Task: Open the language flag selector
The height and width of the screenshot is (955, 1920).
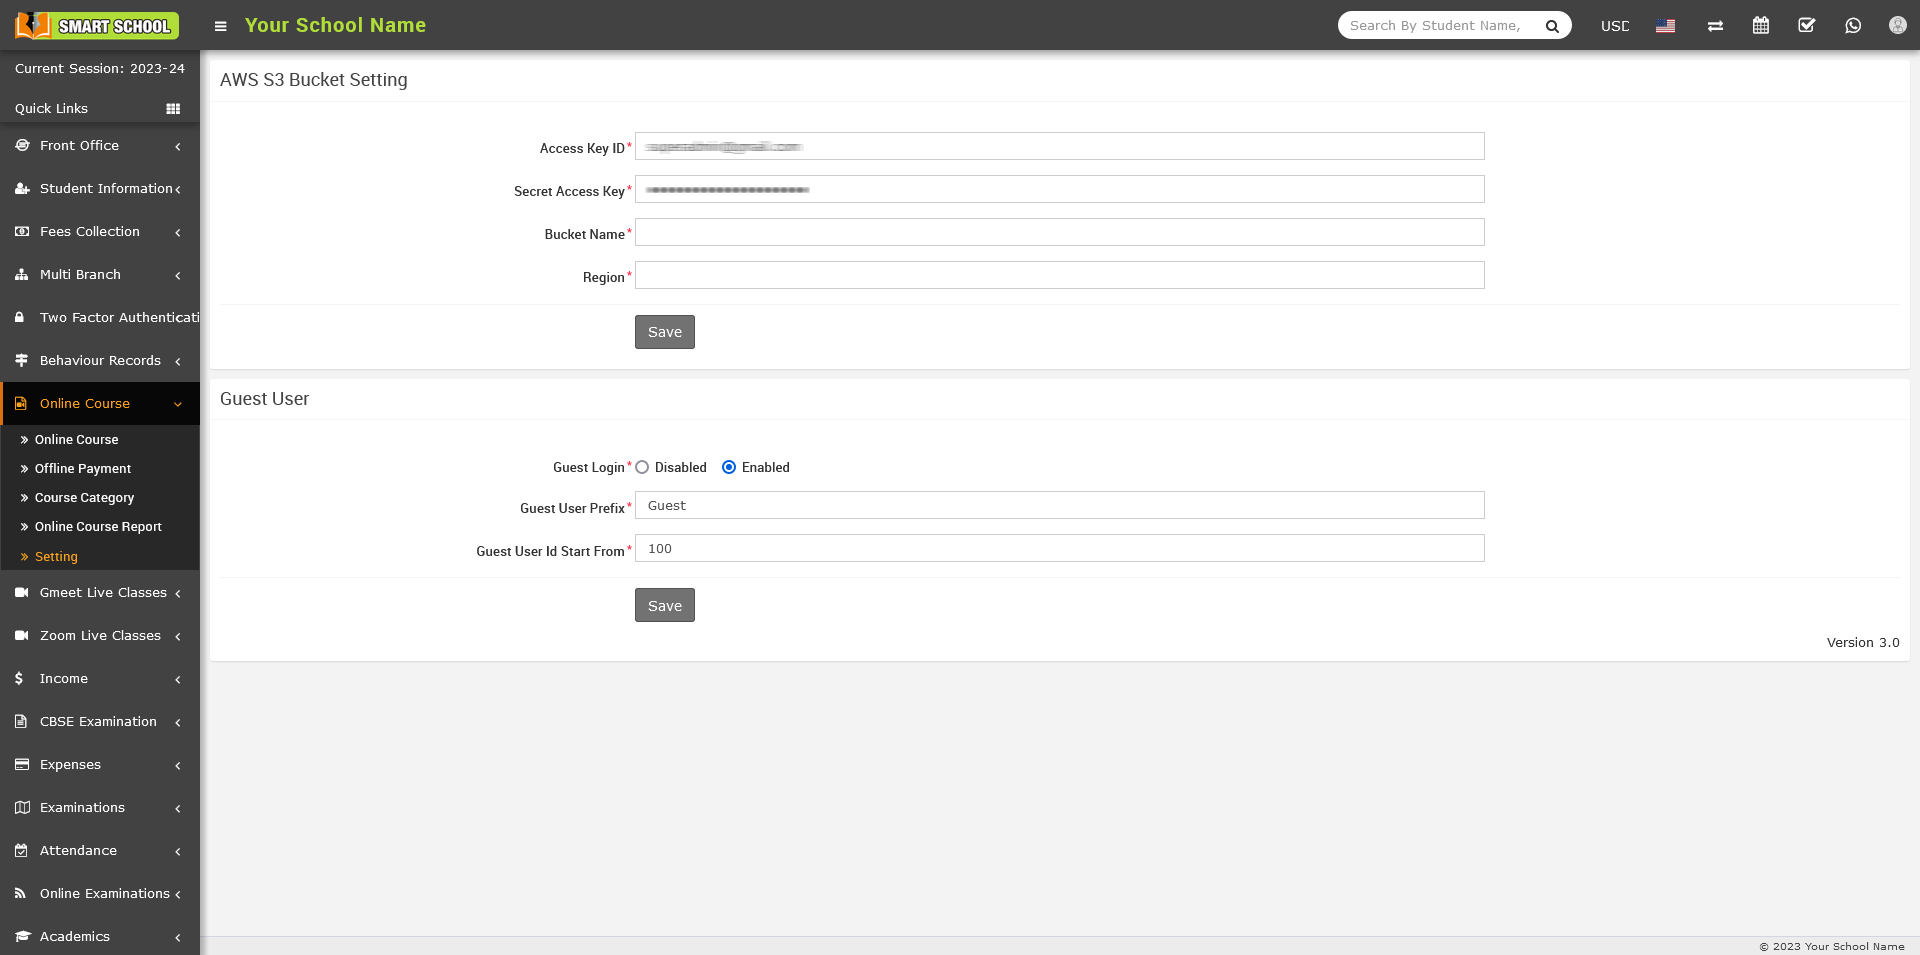Action: point(1665,26)
